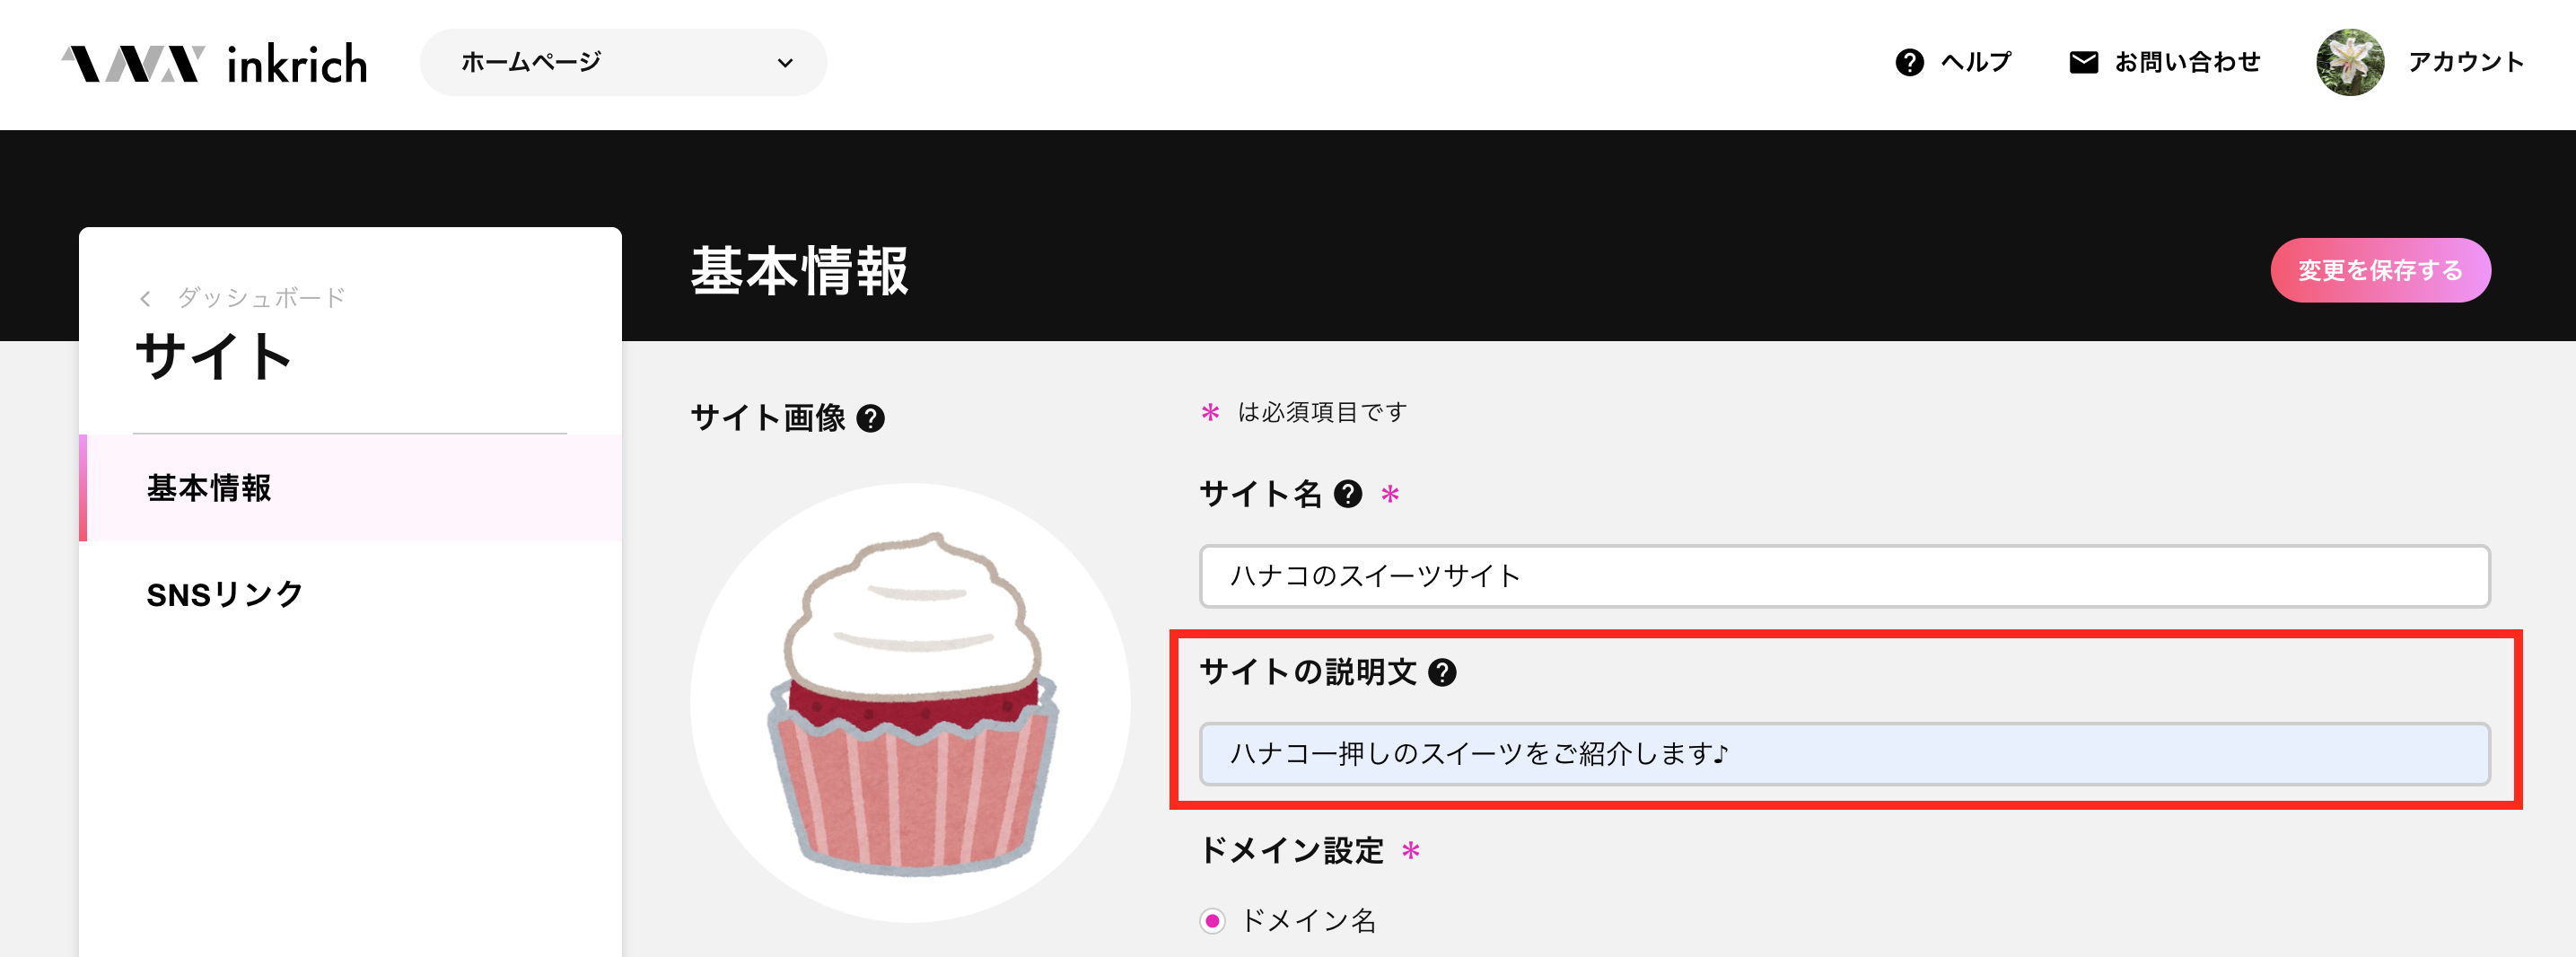Click the envelope contact icon
This screenshot has height=957, width=2576.
pos(2083,63)
